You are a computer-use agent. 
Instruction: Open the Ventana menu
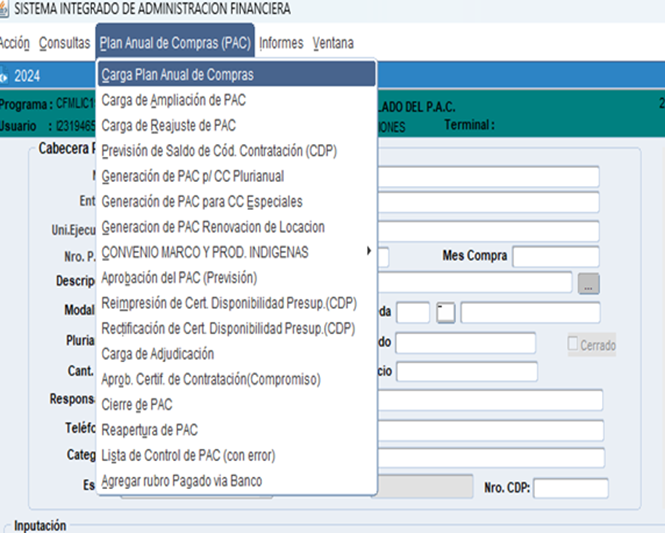(333, 43)
